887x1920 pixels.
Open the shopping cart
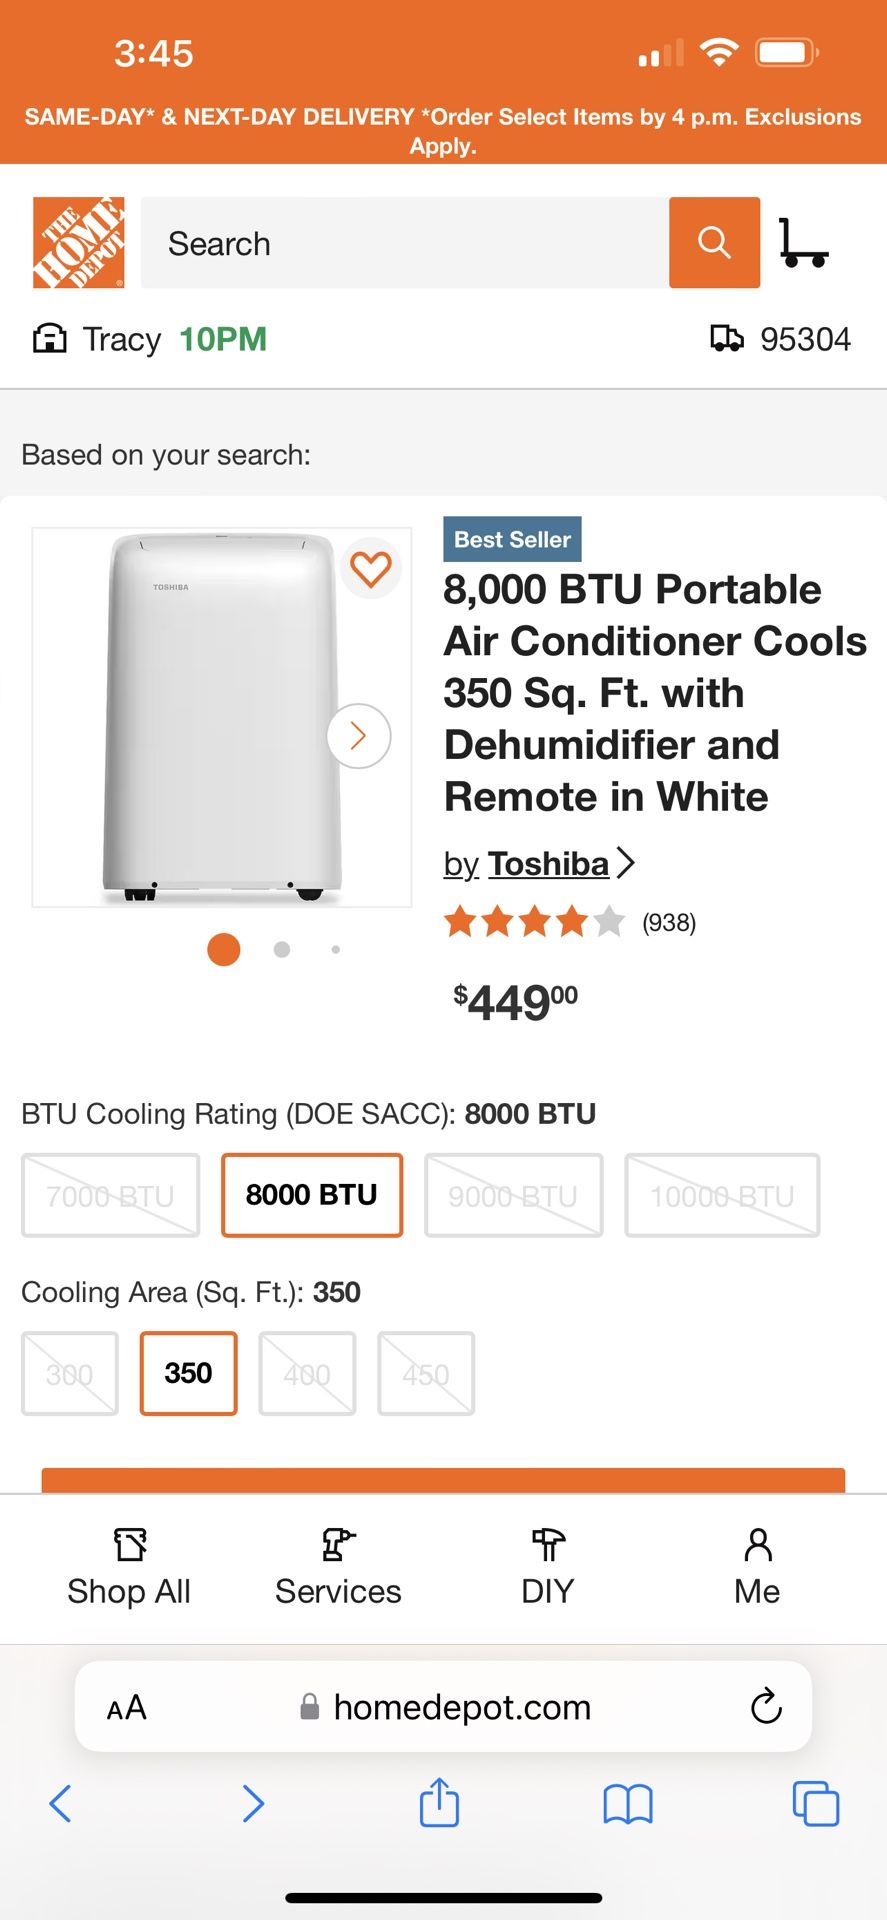tap(802, 243)
